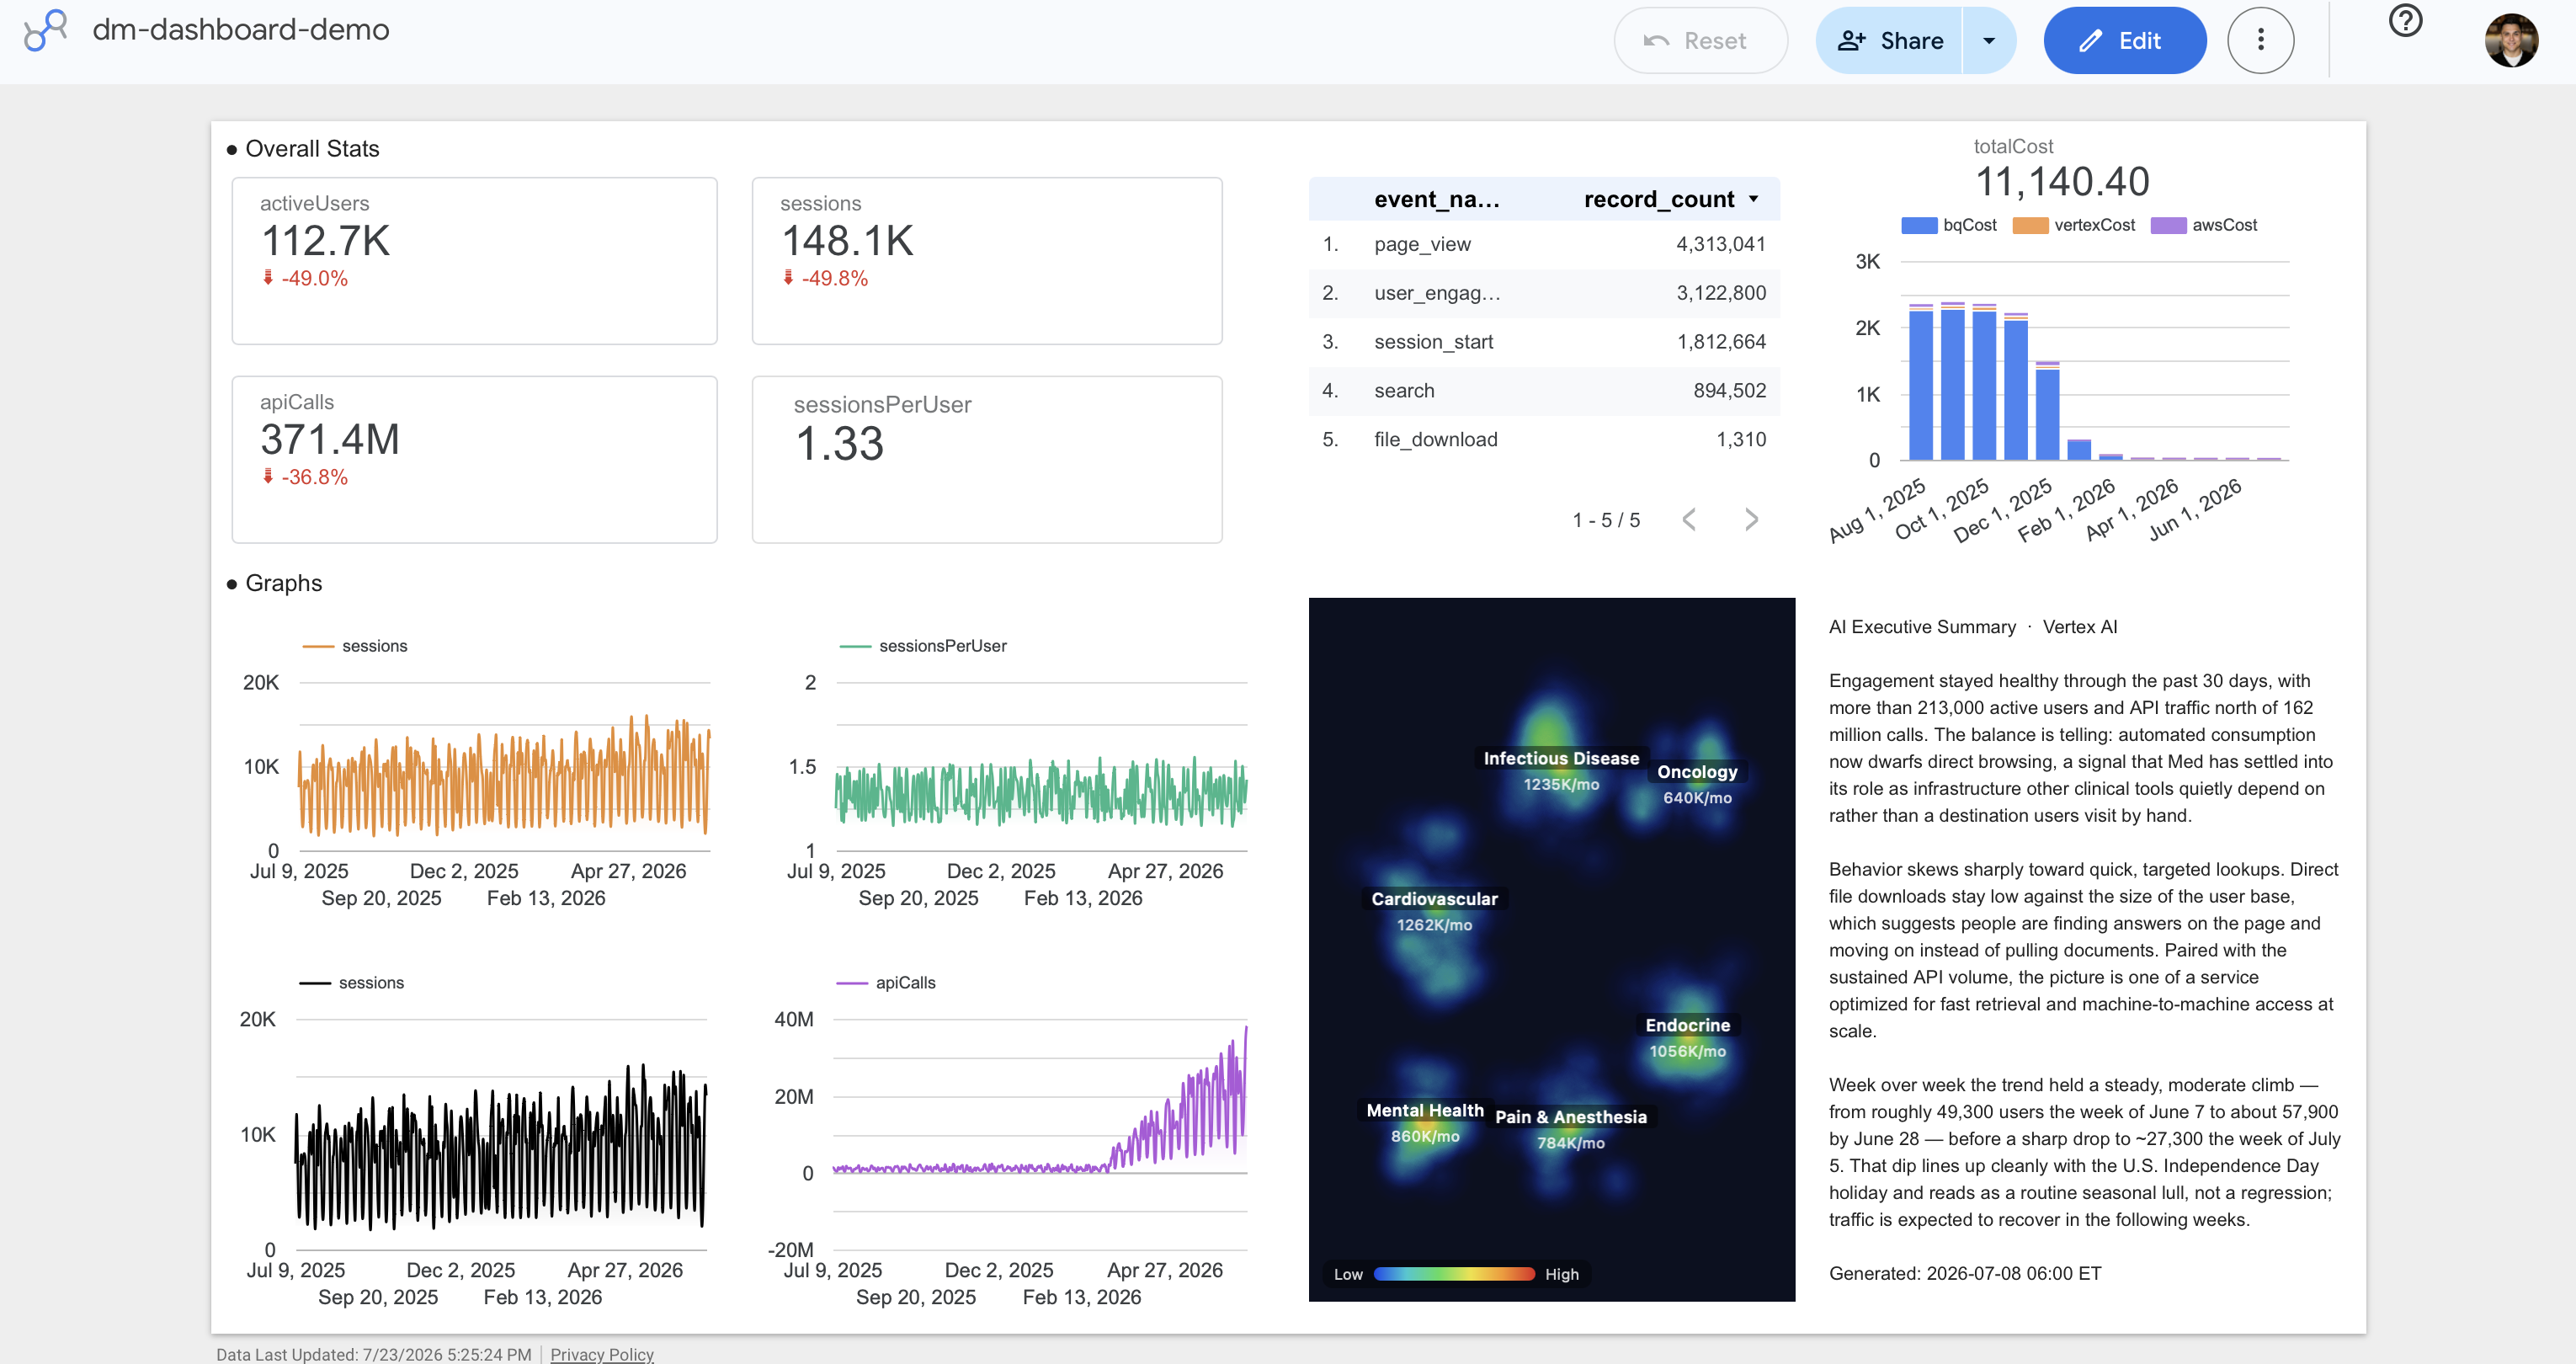Click the -49.0% activeUsers change indicator
This screenshot has width=2576, height=1364.
(x=305, y=278)
